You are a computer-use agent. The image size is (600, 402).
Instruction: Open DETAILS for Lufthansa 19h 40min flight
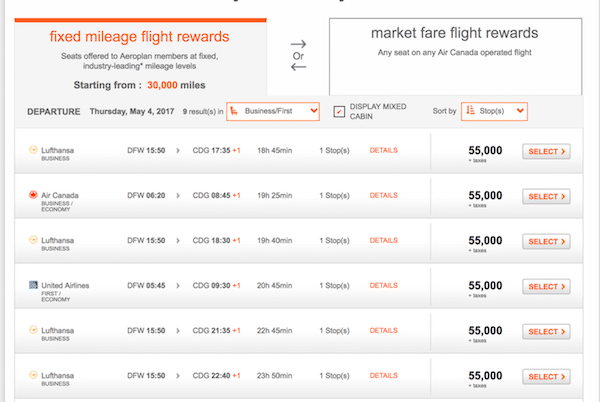coord(383,241)
